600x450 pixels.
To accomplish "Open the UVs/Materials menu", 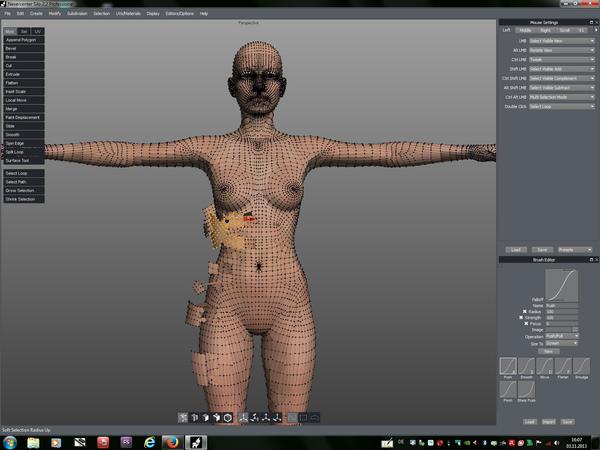I will (x=128, y=13).
